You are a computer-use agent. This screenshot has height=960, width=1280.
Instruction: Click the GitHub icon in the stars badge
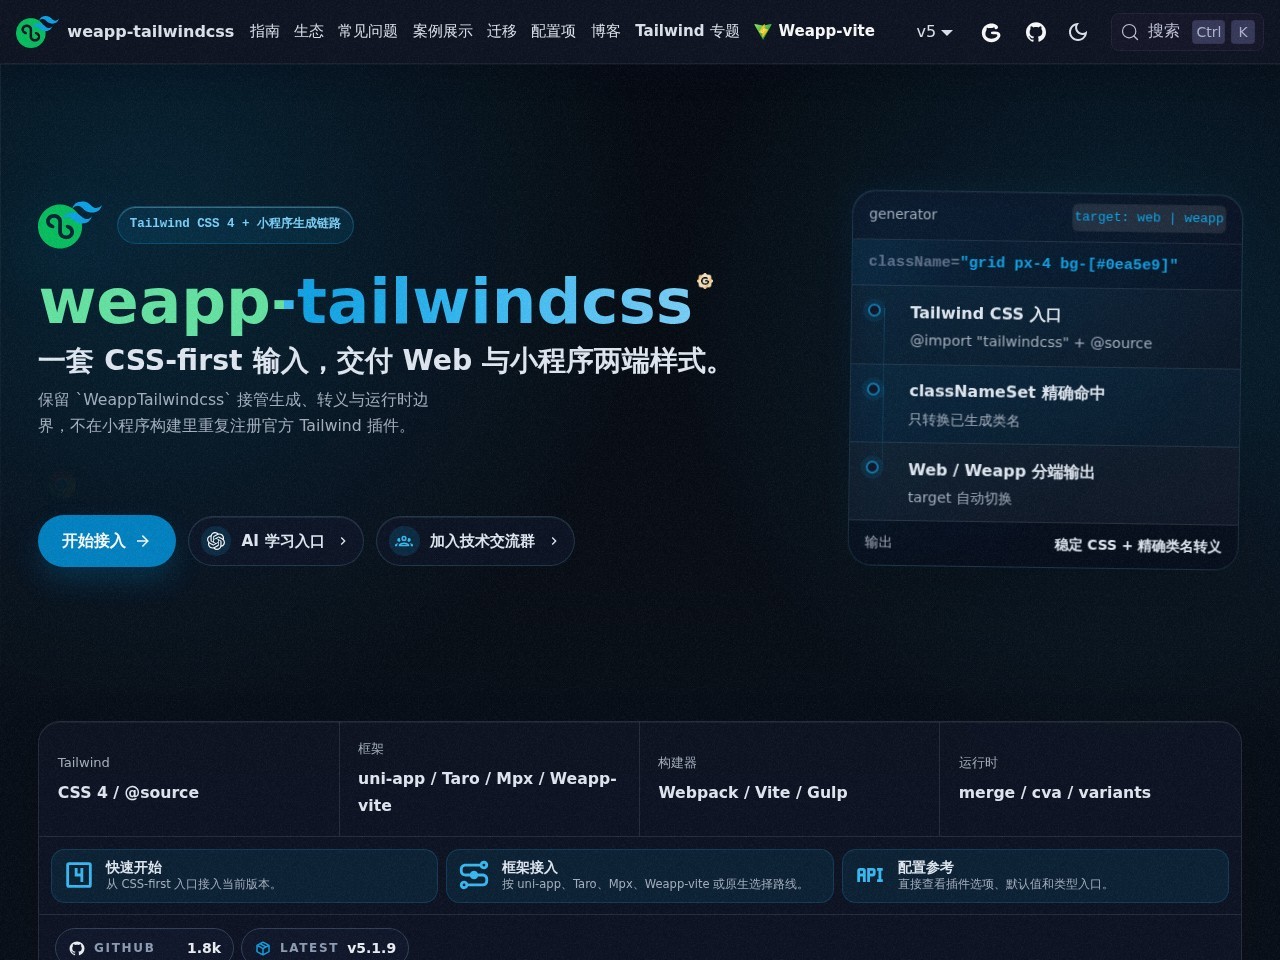tap(77, 948)
